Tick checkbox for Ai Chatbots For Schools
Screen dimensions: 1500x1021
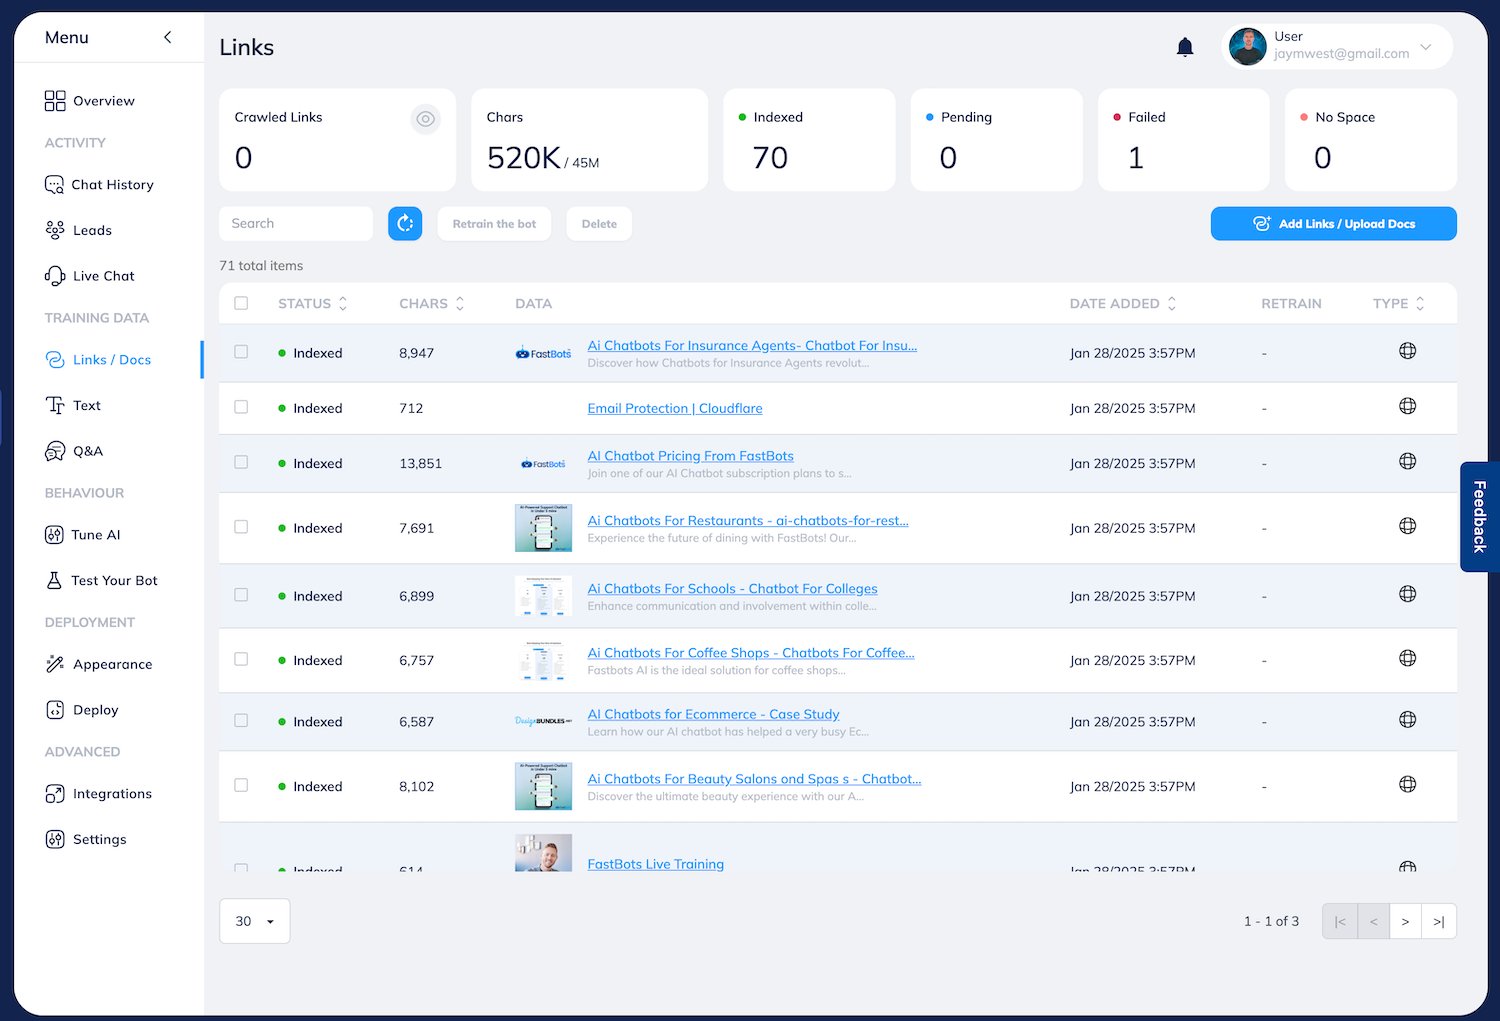pyautogui.click(x=241, y=595)
